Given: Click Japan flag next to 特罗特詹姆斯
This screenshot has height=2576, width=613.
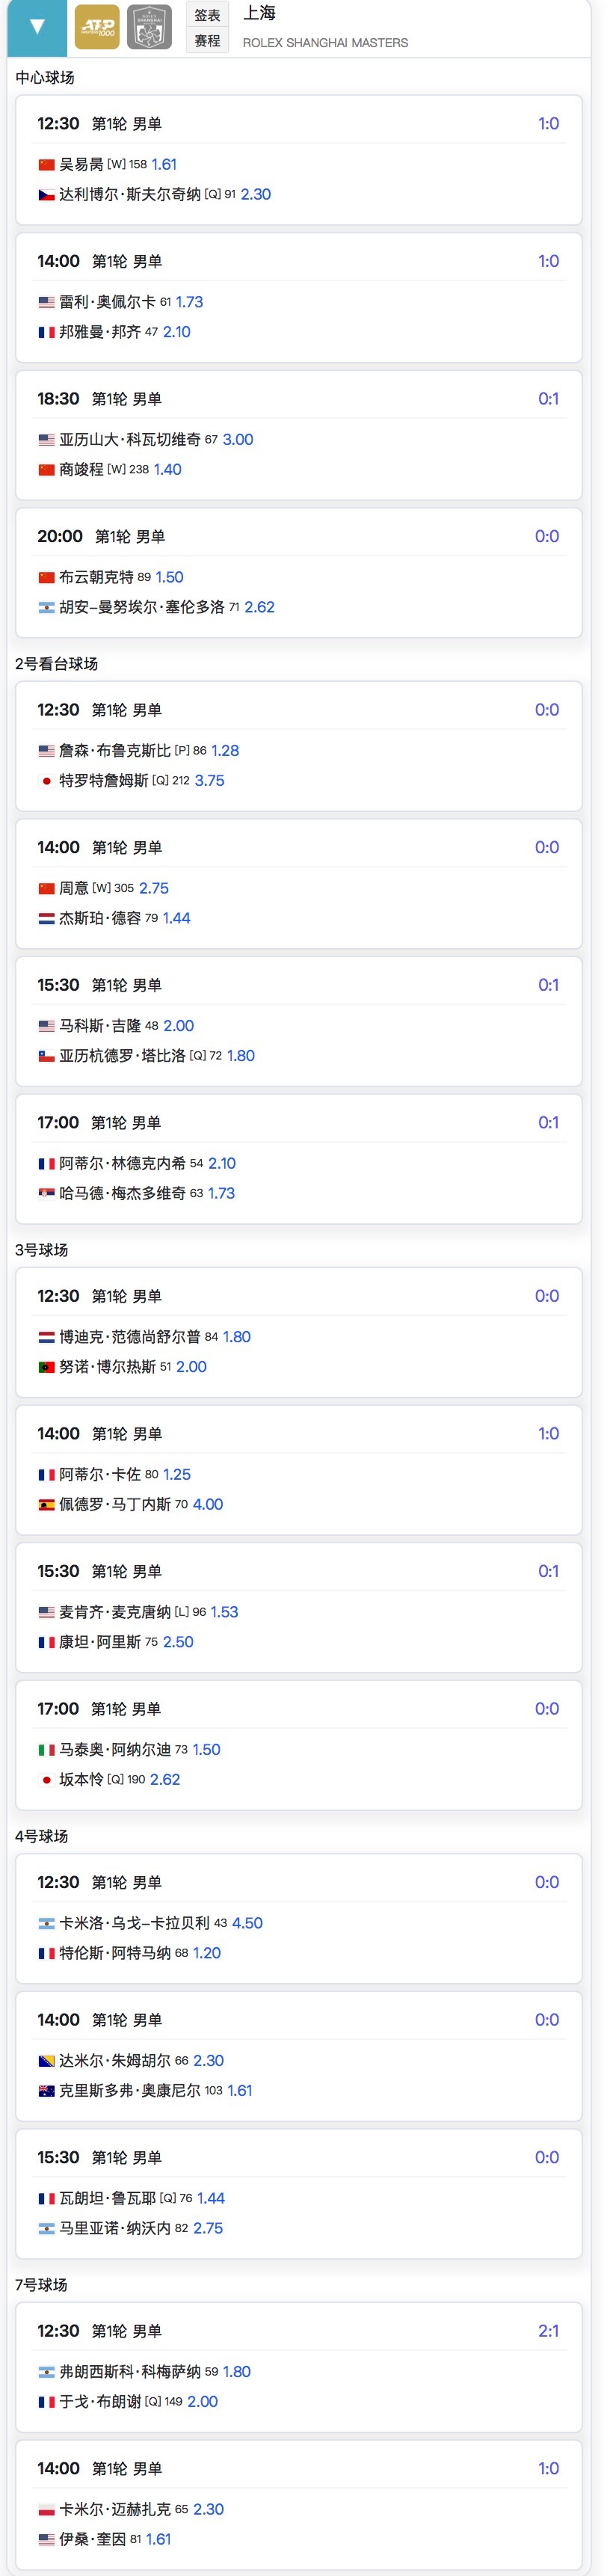Looking at the screenshot, I should tap(46, 781).
